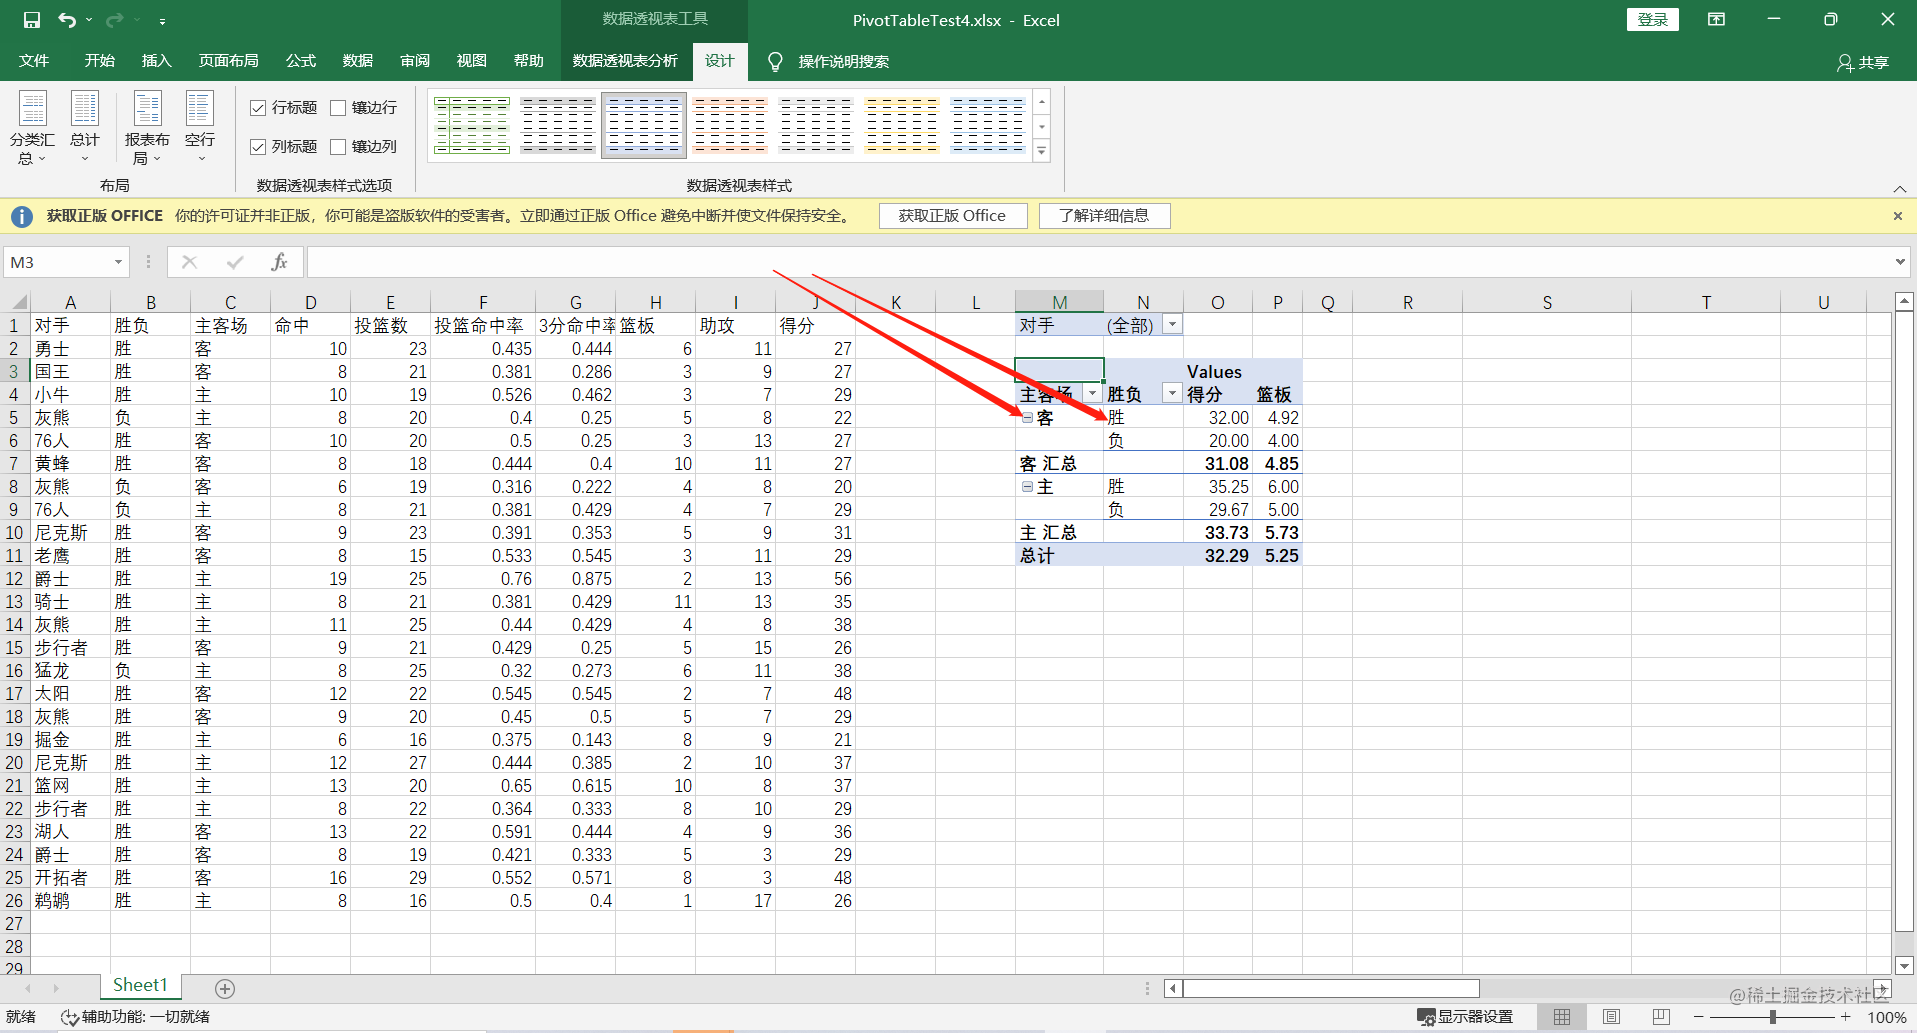Image resolution: width=1917 pixels, height=1033 pixels.
Task: Click the 总计 (Grand Totals) icon
Action: tap(85, 118)
